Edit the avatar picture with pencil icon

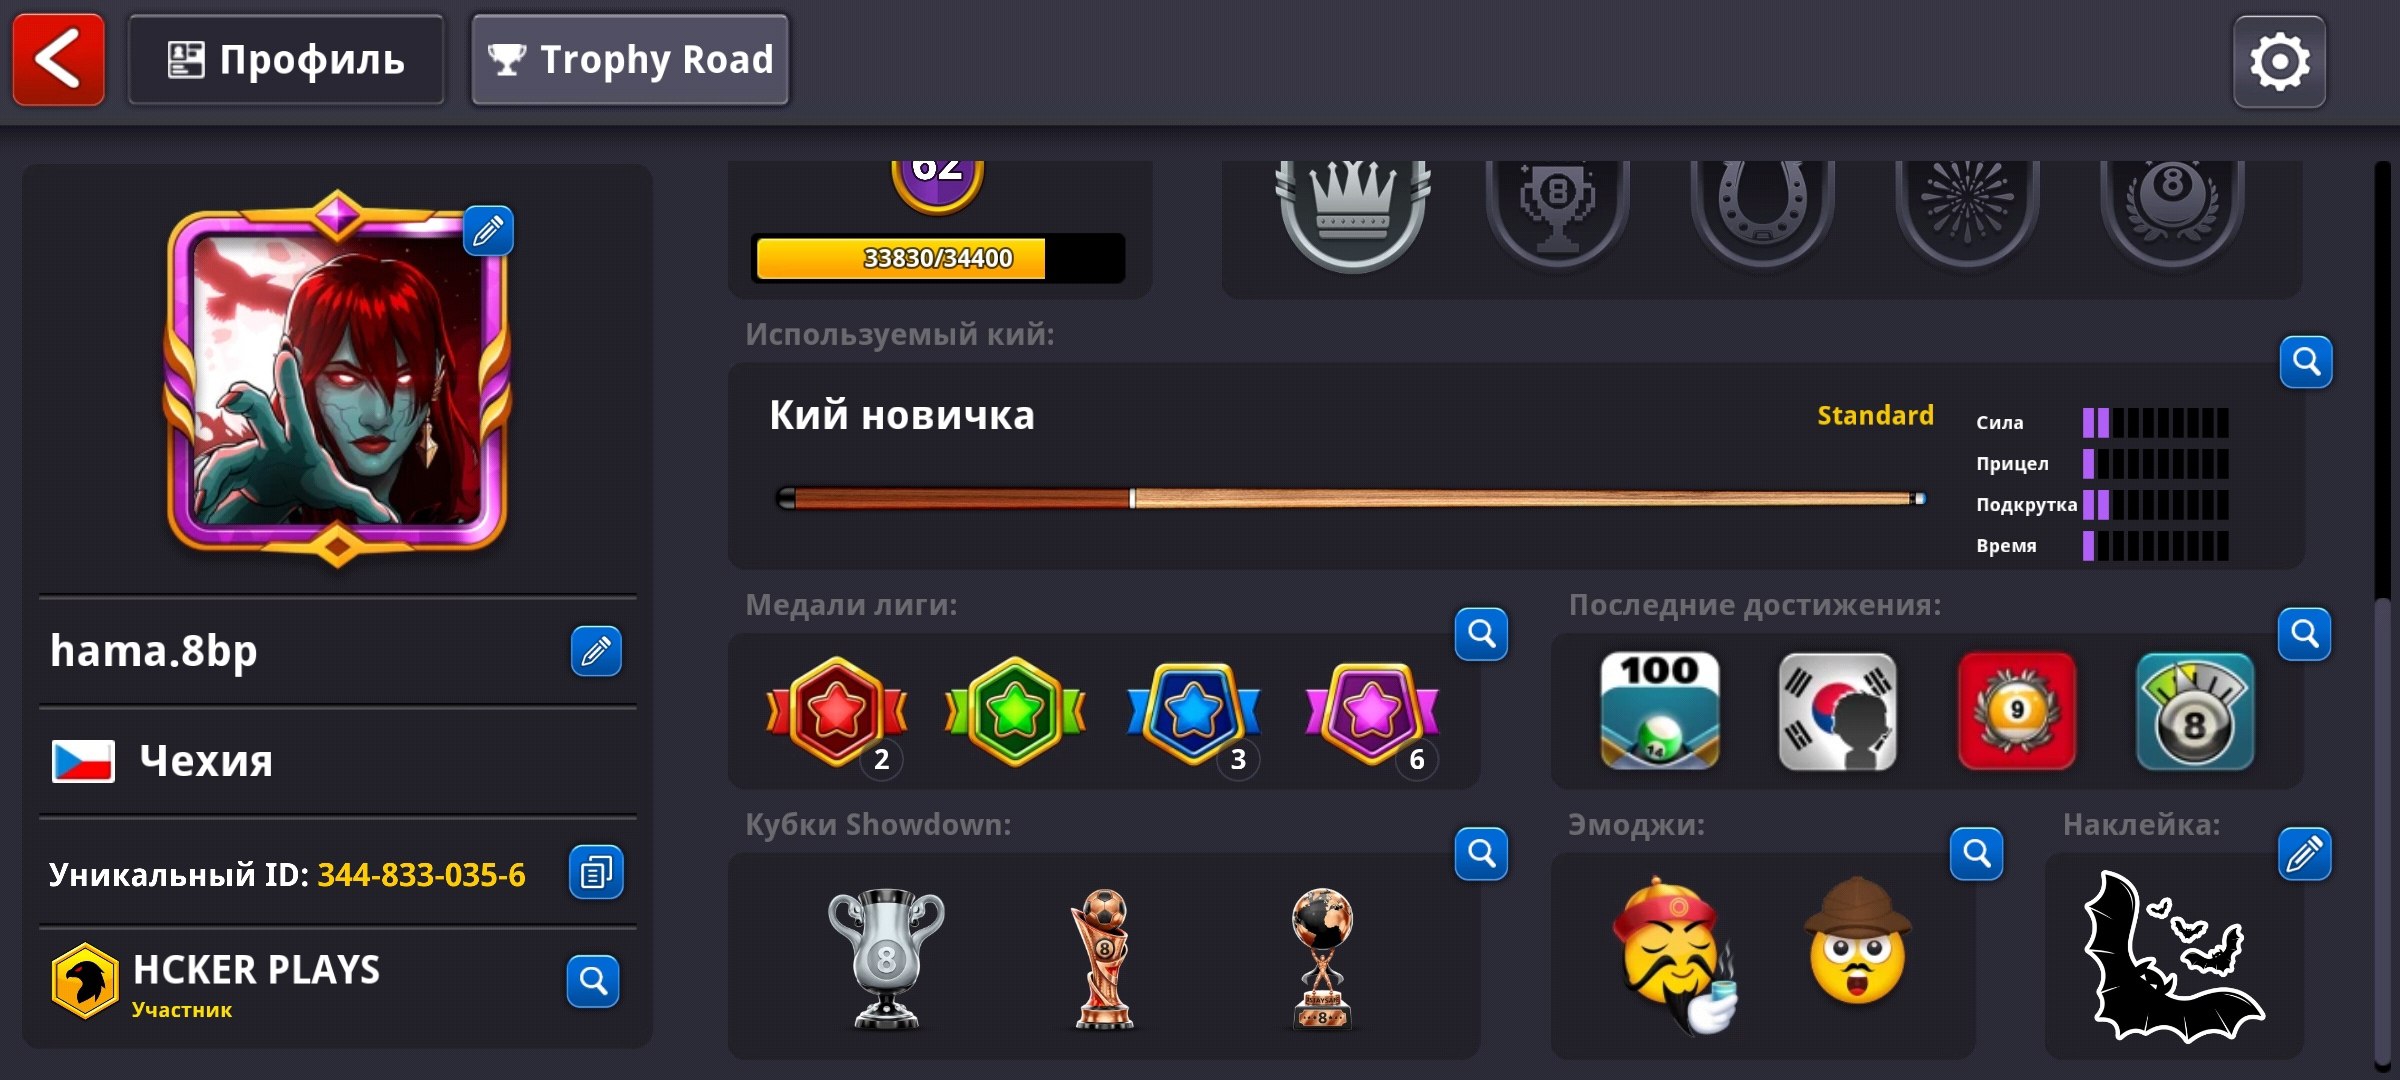[x=488, y=231]
